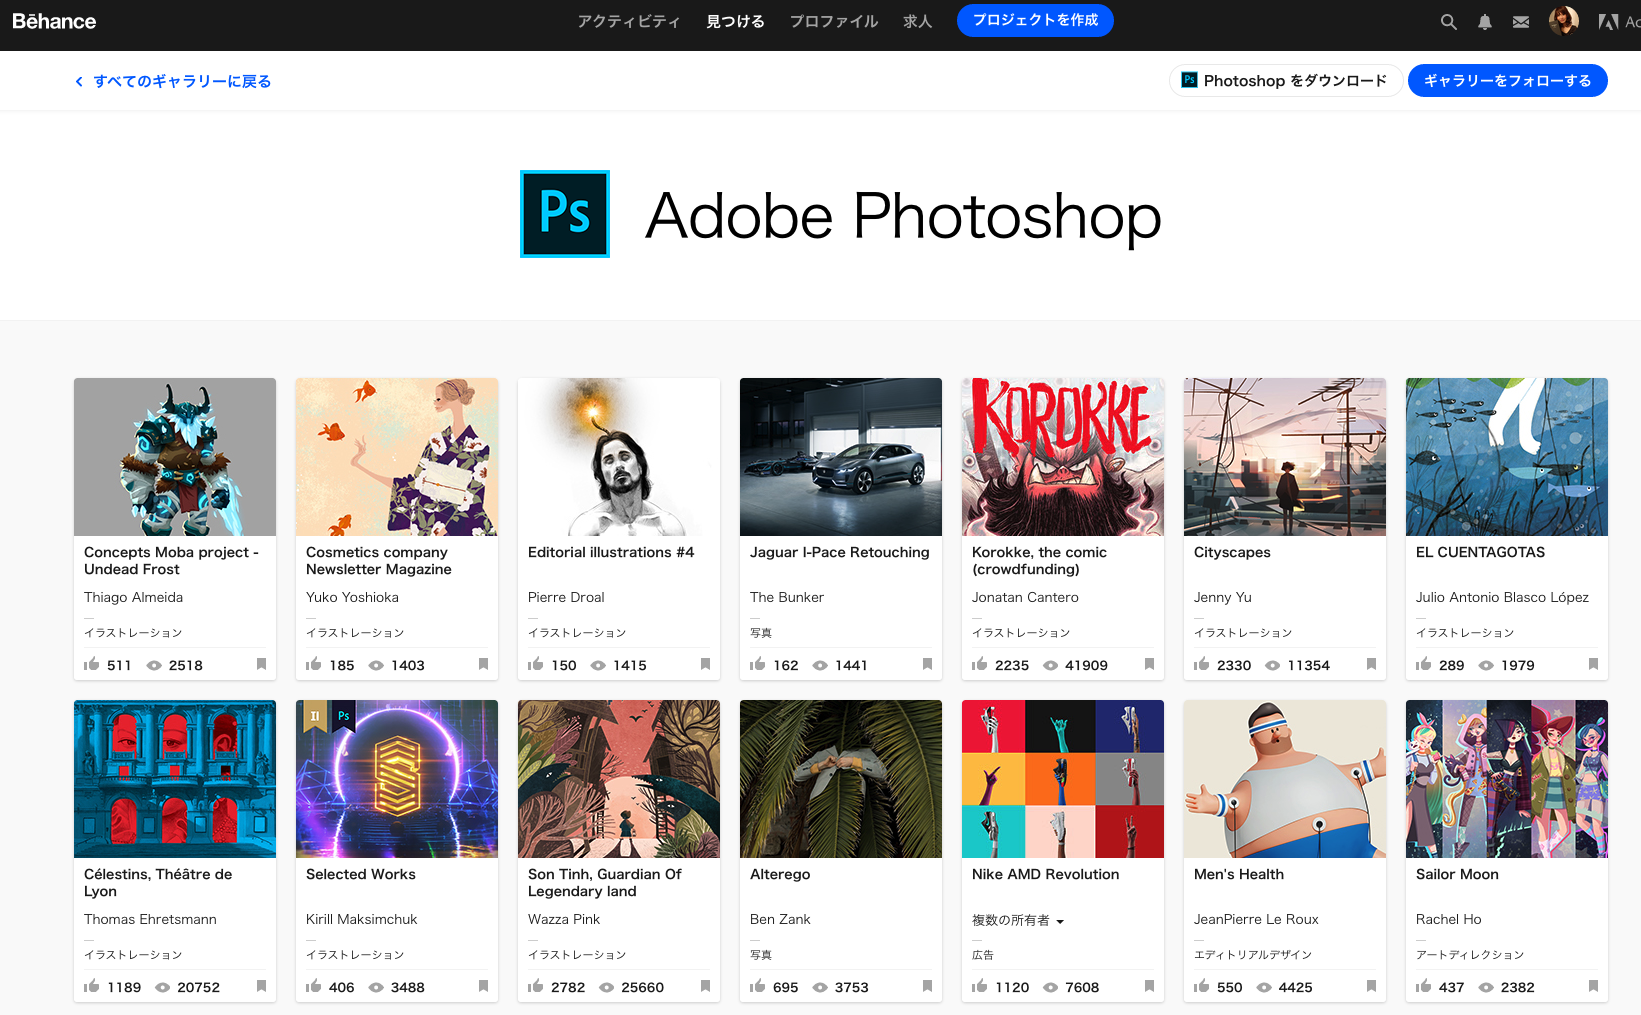The width and height of the screenshot is (1641, 1015).
Task: Click 写真 category under The Bunker
Action: point(761,633)
